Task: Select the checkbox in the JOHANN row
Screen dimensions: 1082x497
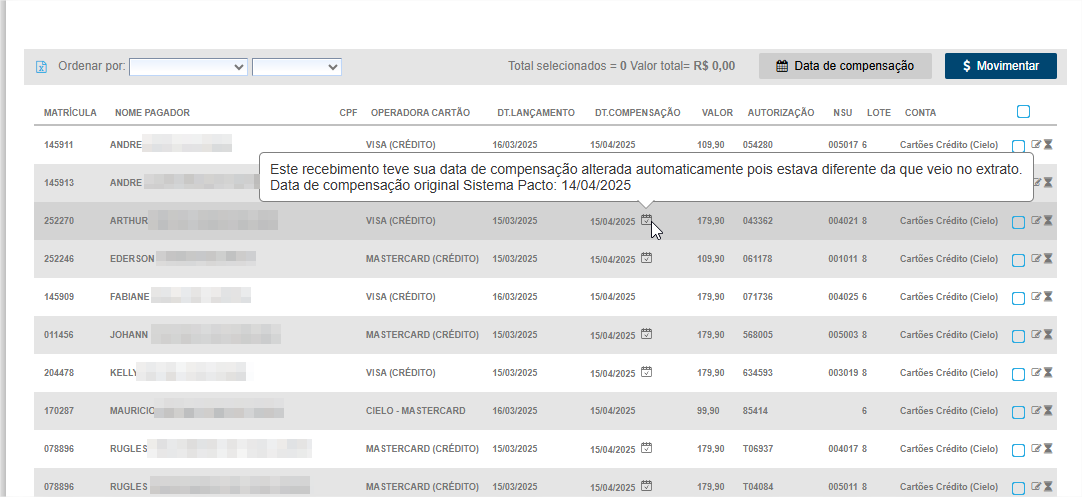Action: click(1018, 336)
